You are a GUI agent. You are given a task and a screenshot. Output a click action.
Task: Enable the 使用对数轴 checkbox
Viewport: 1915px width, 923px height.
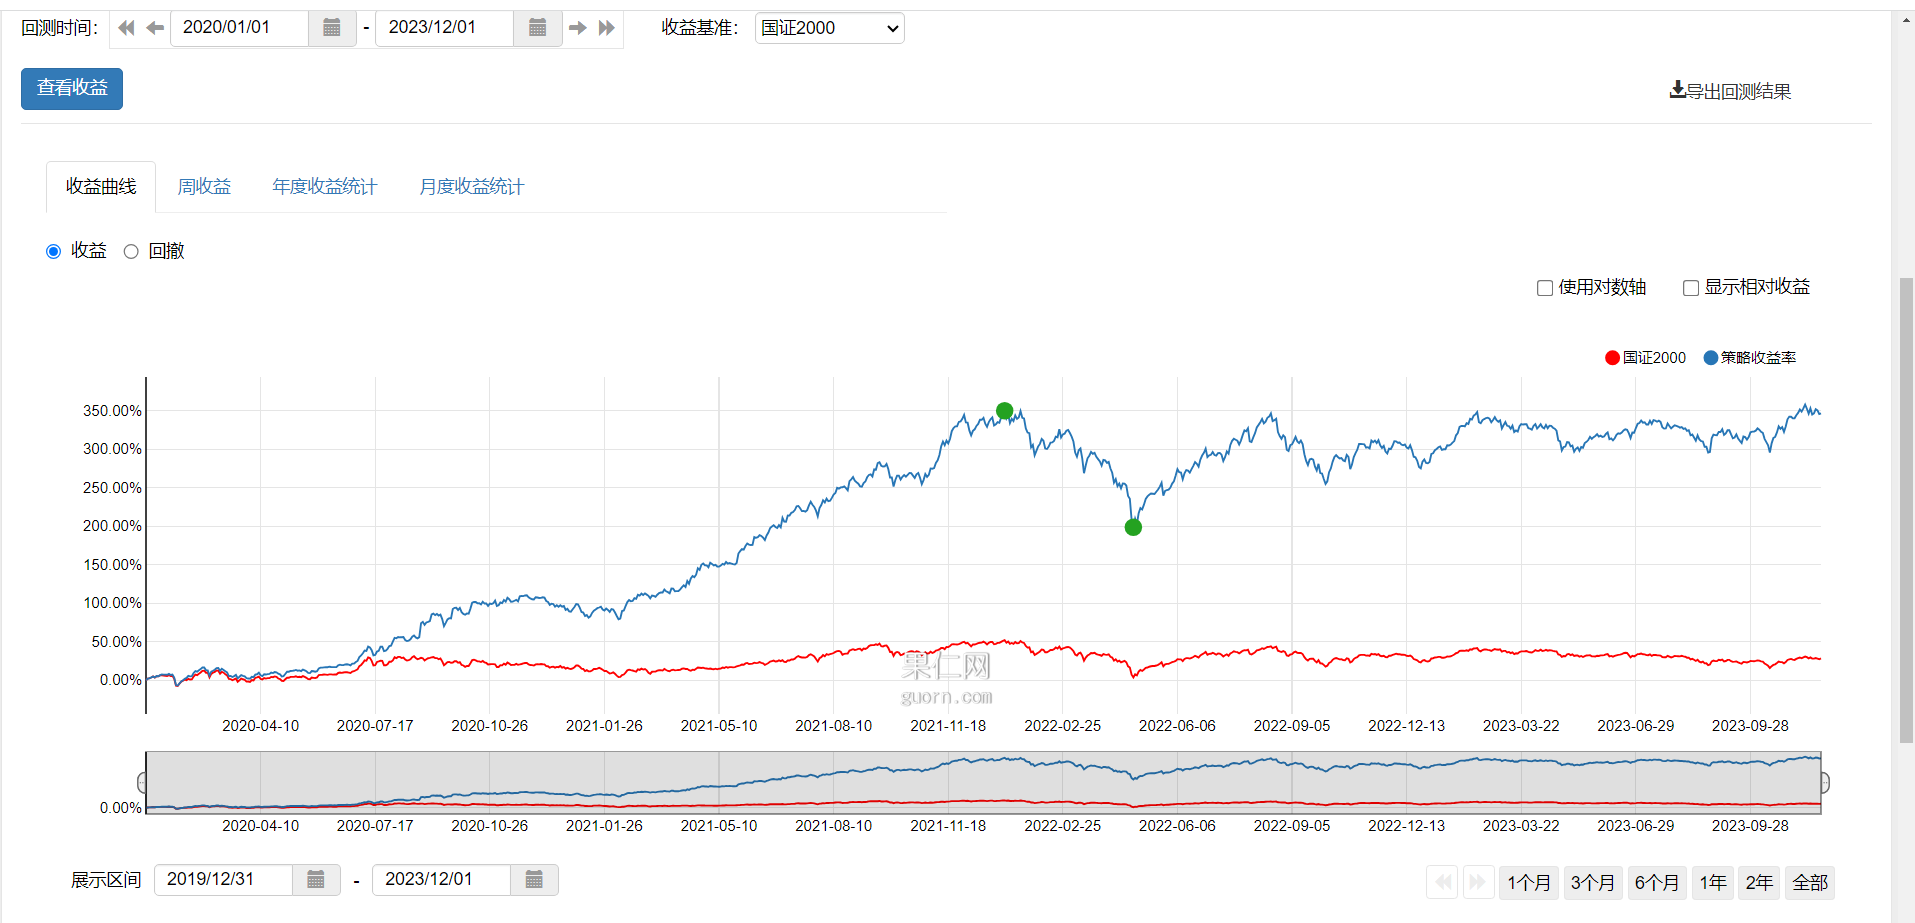(1545, 288)
